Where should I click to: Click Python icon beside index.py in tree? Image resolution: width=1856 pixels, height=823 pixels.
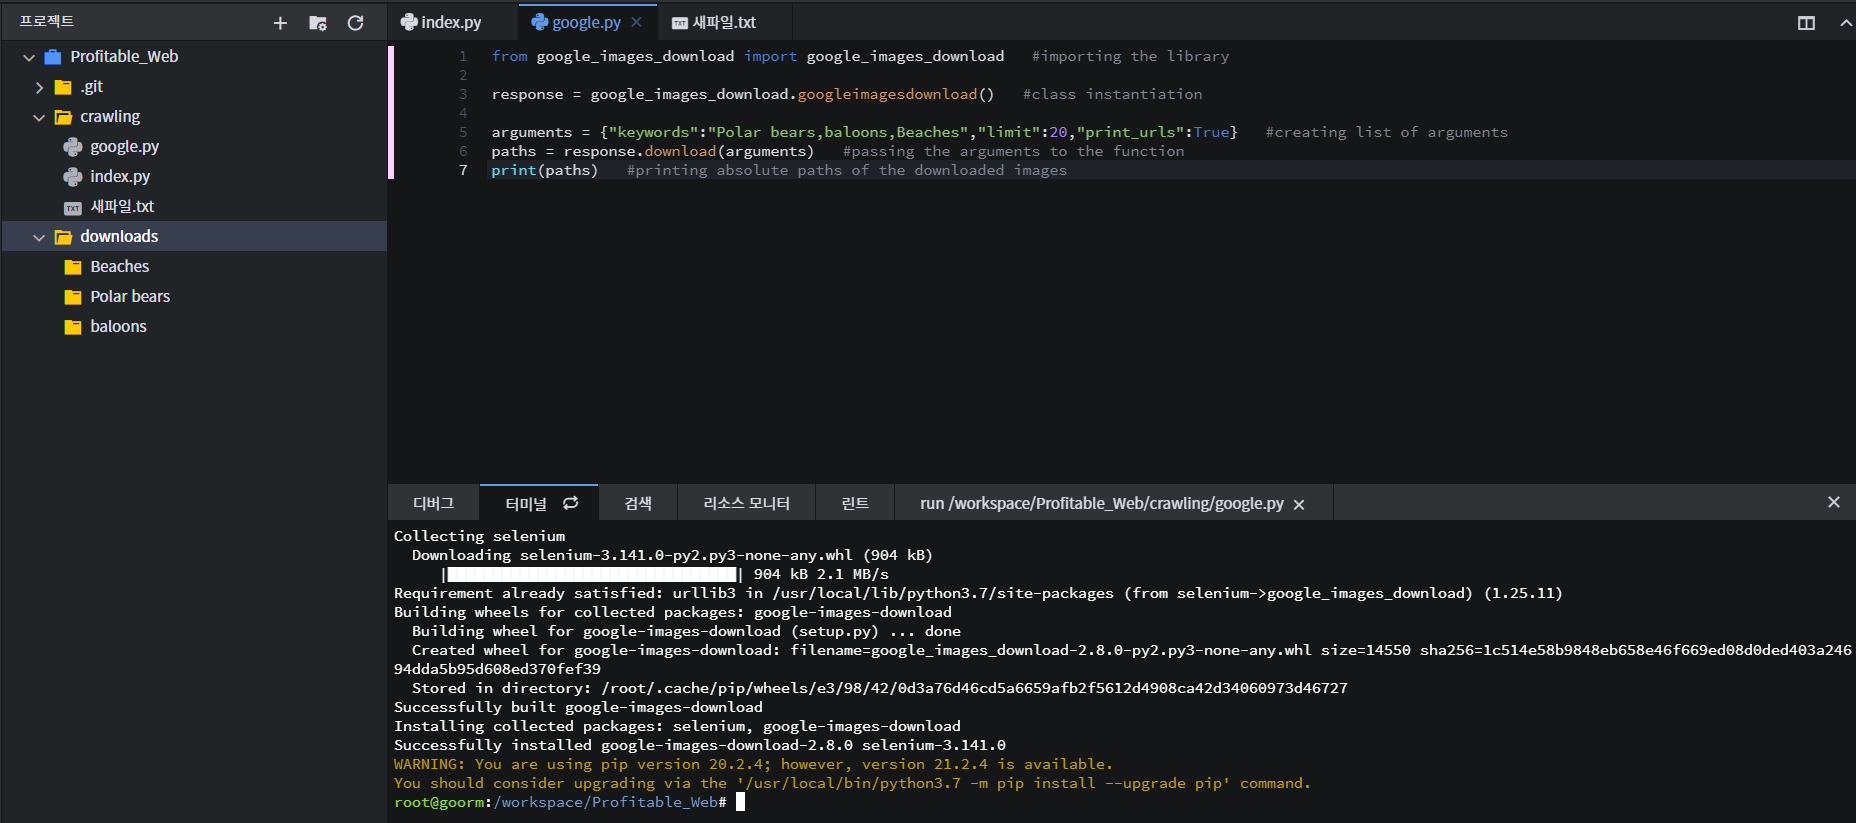[73, 177]
